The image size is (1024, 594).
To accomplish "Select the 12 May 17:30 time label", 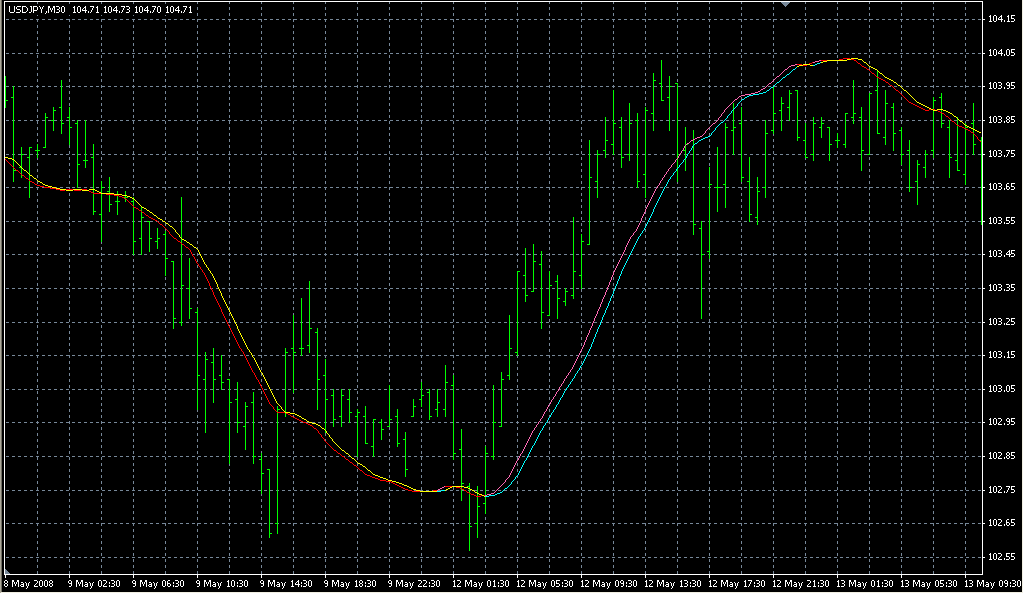I will [x=735, y=583].
